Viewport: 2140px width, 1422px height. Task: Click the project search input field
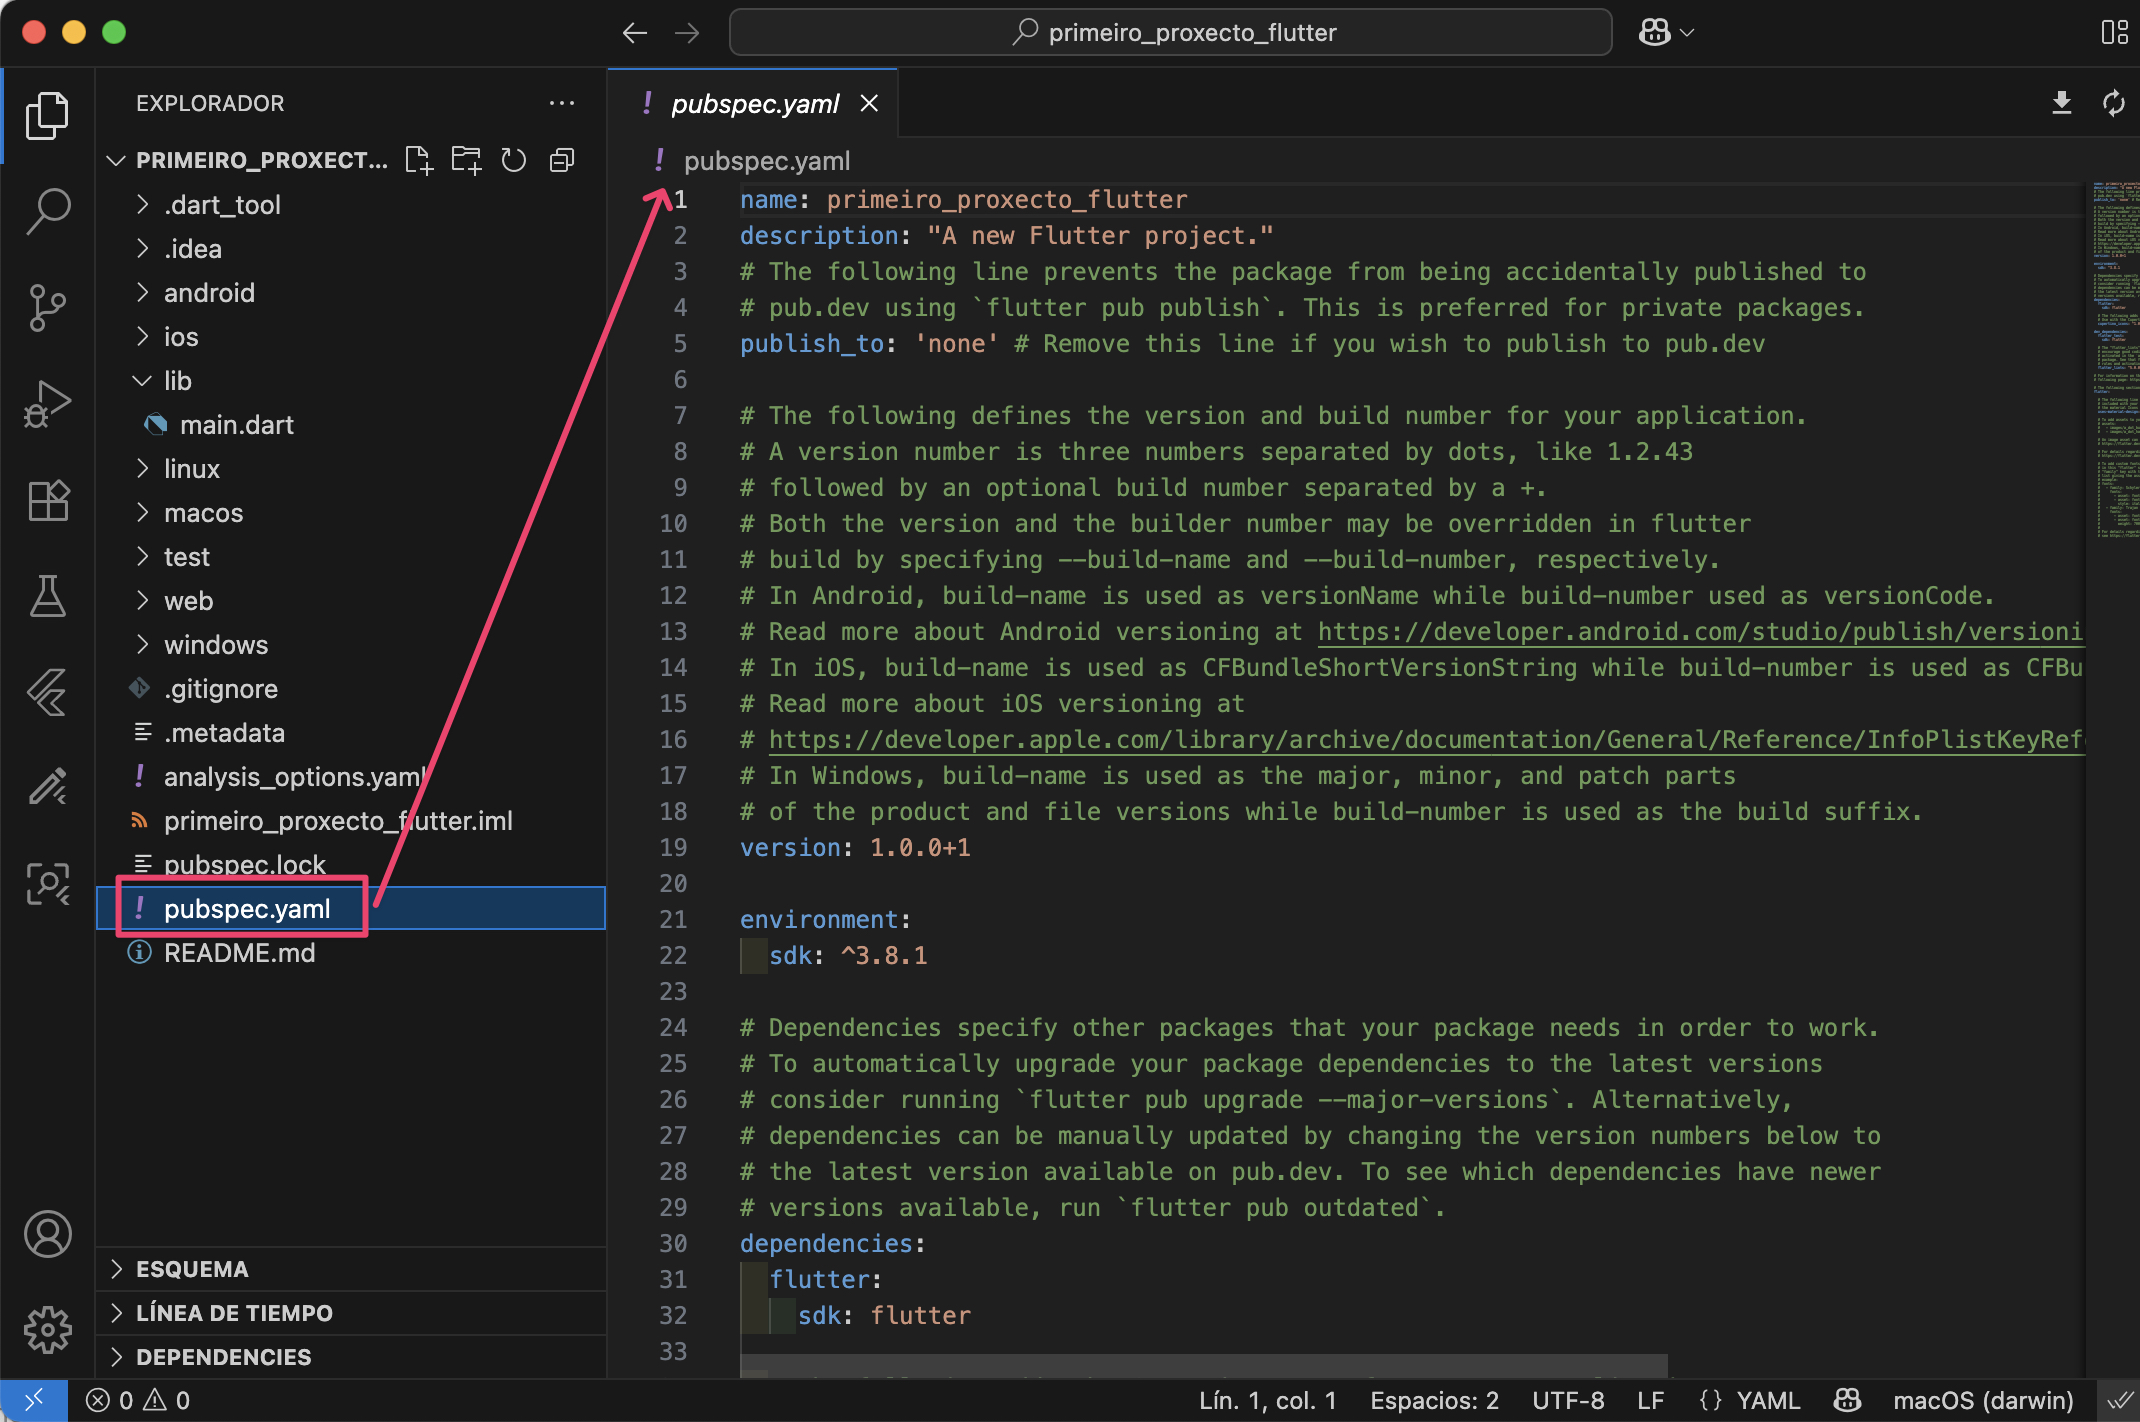coord(1170,32)
